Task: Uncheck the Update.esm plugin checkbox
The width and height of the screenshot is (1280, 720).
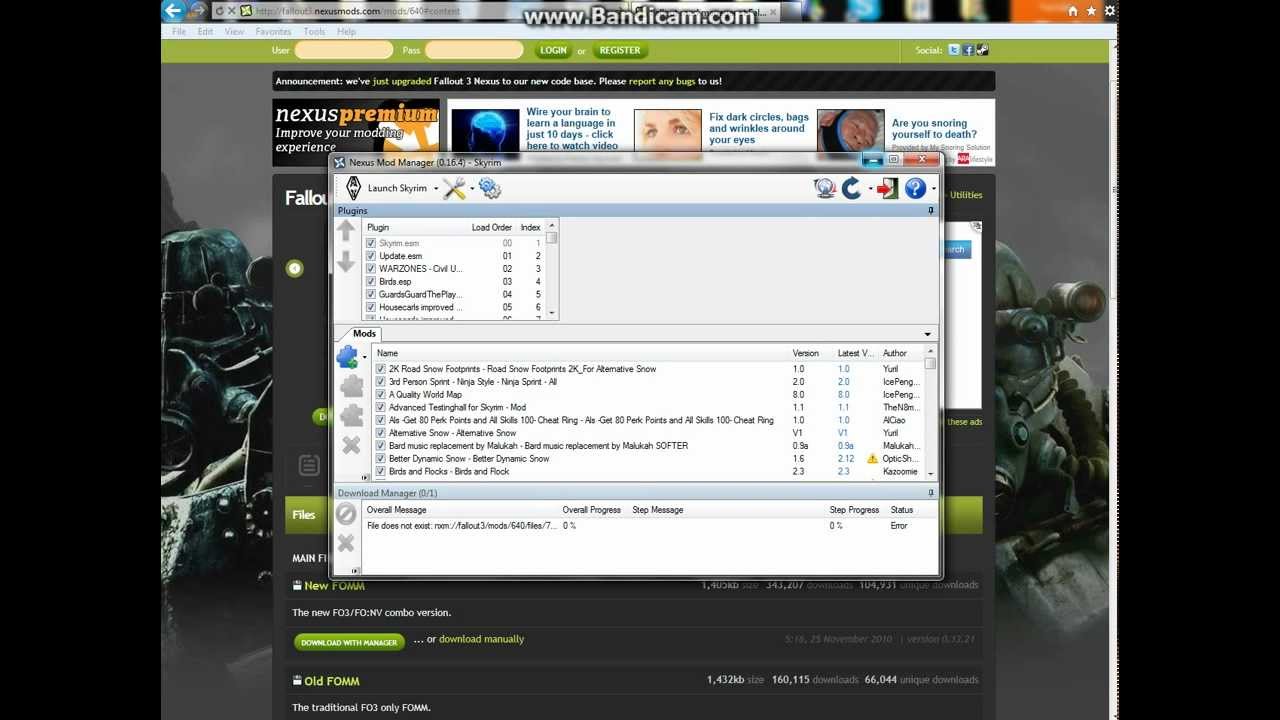Action: 371,256
